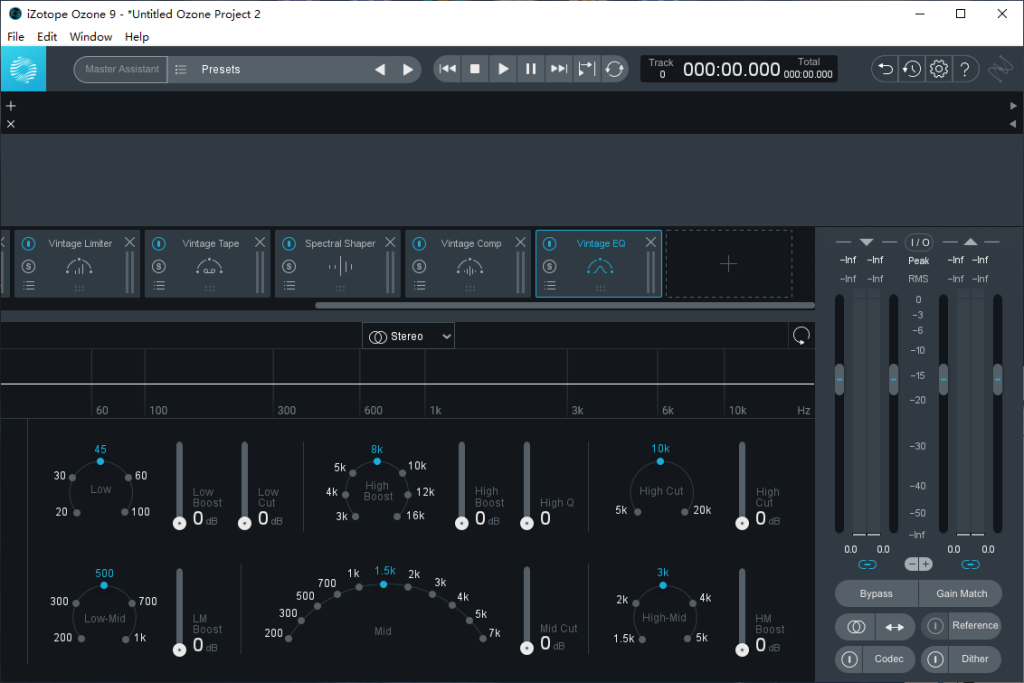Remove the Vintage Limiter module
The image size is (1024, 683).
coord(129,242)
